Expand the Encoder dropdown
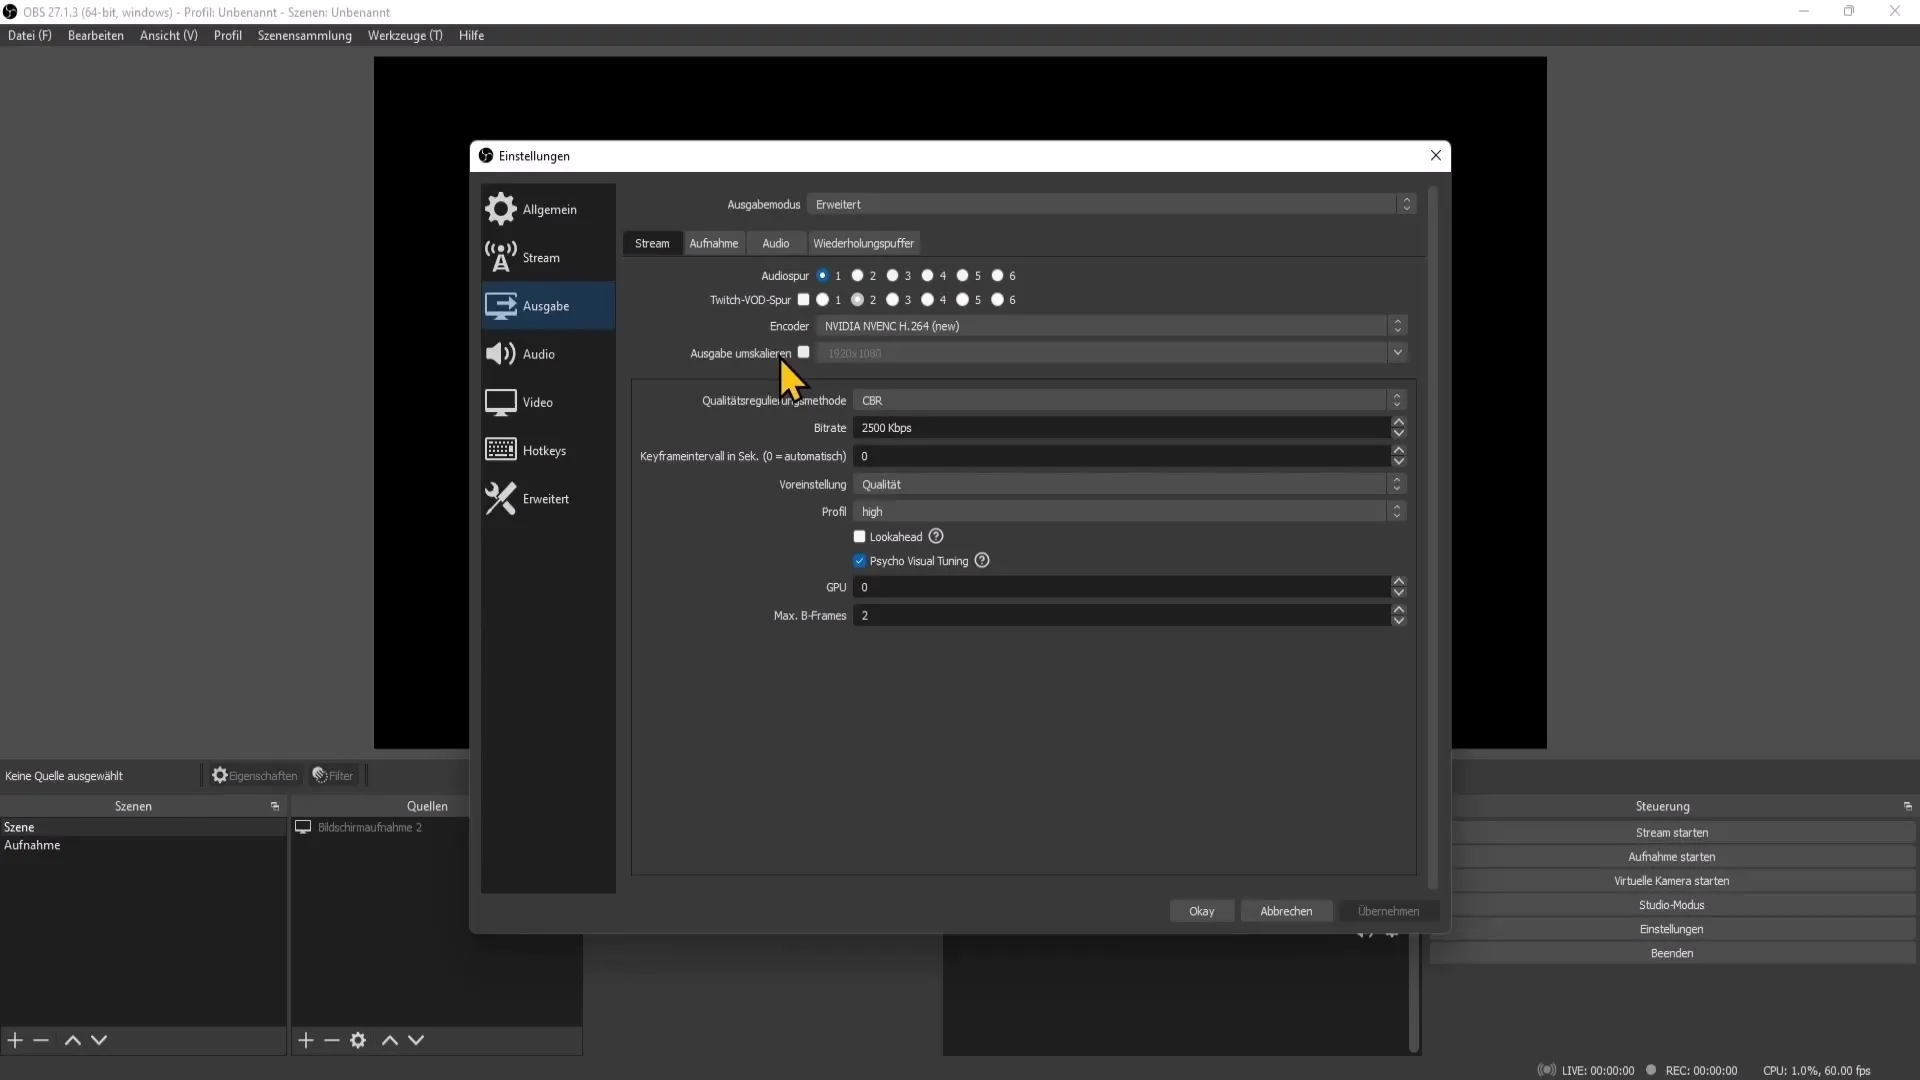The width and height of the screenshot is (1920, 1080). tap(1398, 326)
